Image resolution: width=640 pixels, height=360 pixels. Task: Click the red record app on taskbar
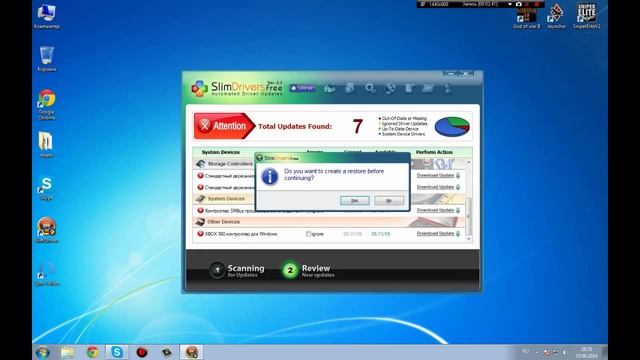142,352
